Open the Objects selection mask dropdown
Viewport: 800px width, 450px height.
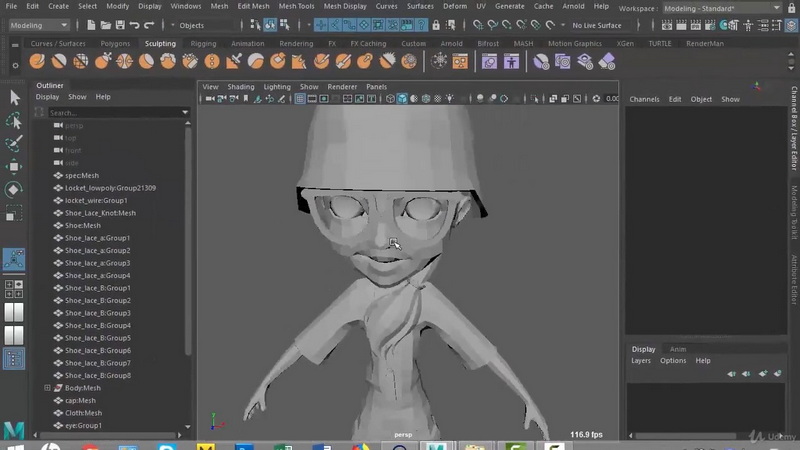204,25
